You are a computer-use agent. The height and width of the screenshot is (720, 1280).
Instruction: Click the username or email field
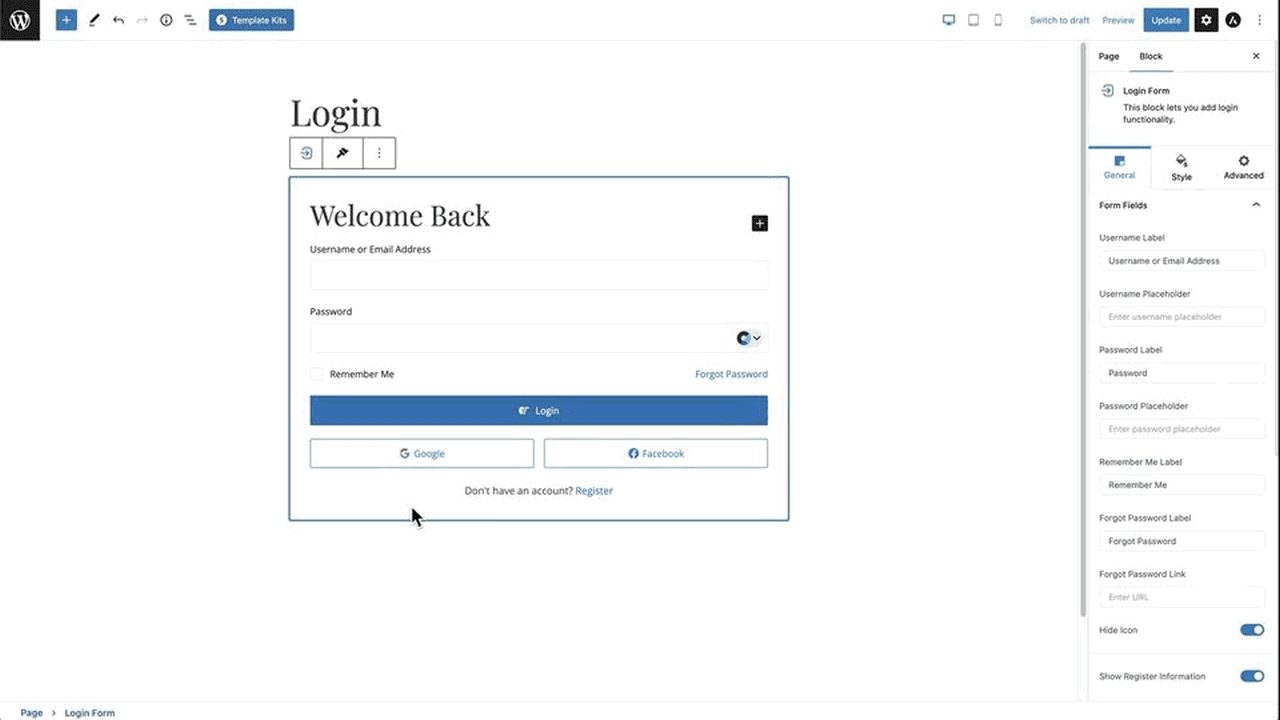(539, 276)
